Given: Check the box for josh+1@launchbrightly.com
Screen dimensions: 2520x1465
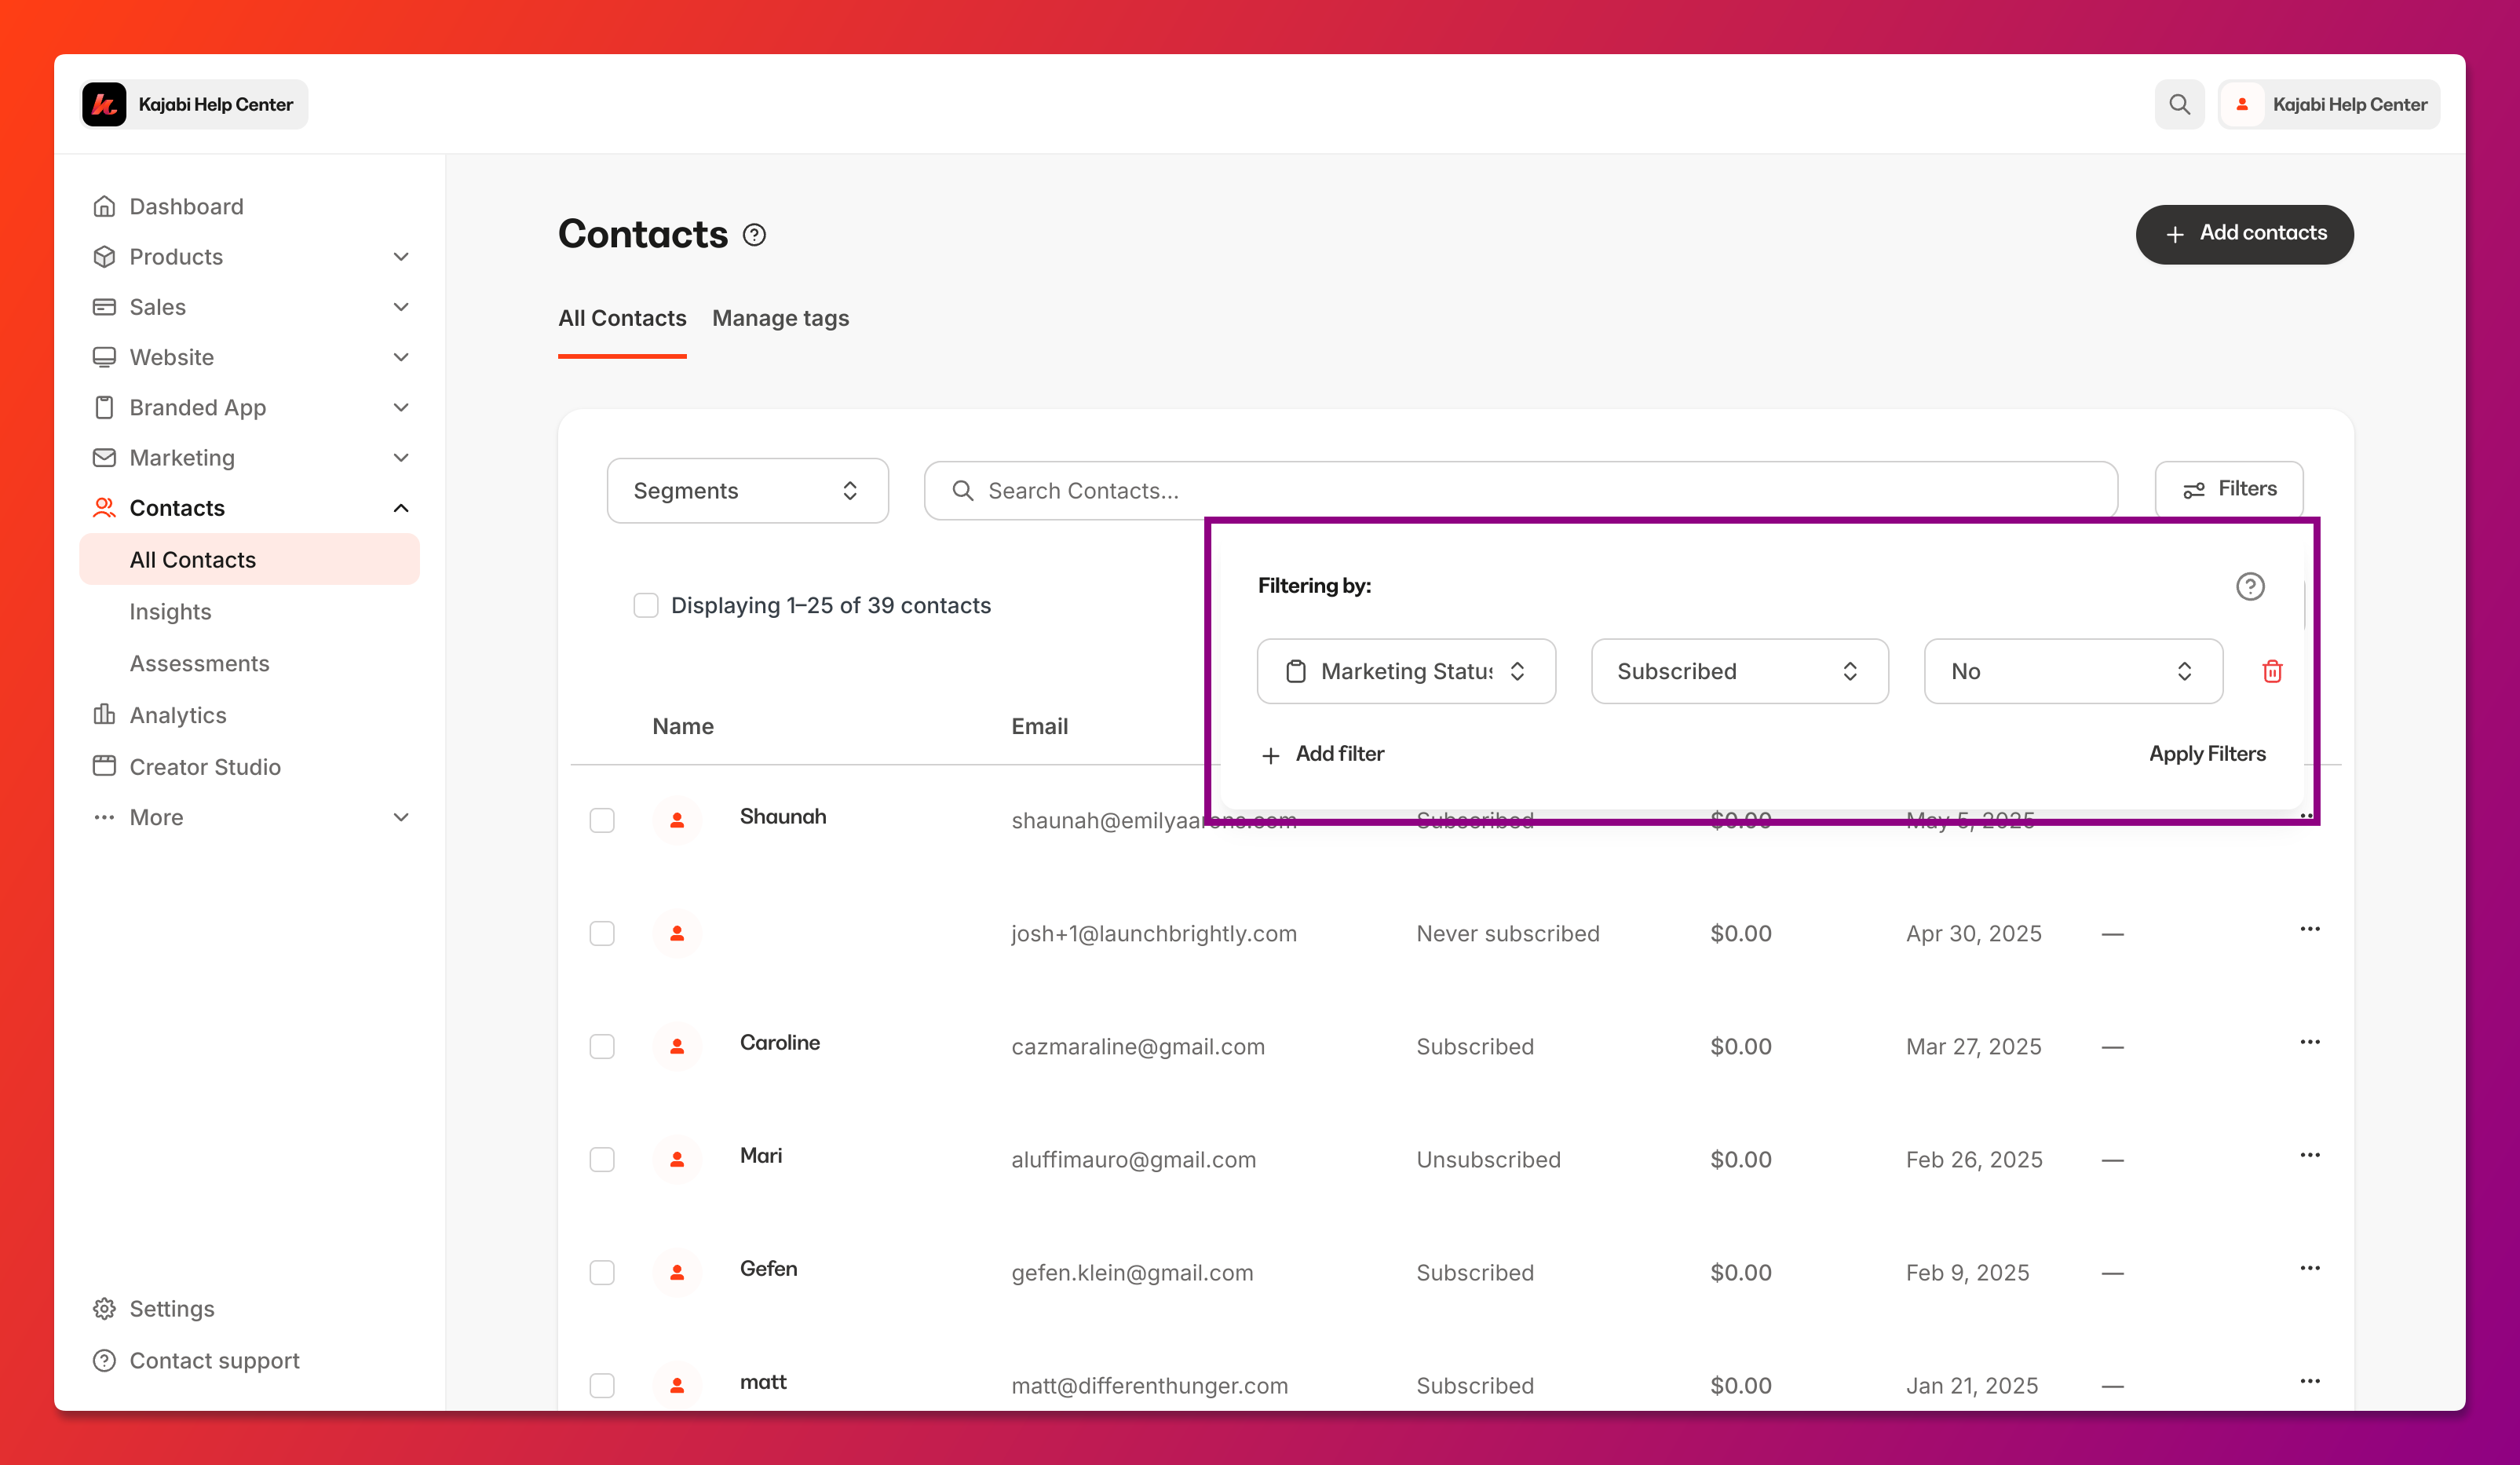Looking at the screenshot, I should 602,933.
